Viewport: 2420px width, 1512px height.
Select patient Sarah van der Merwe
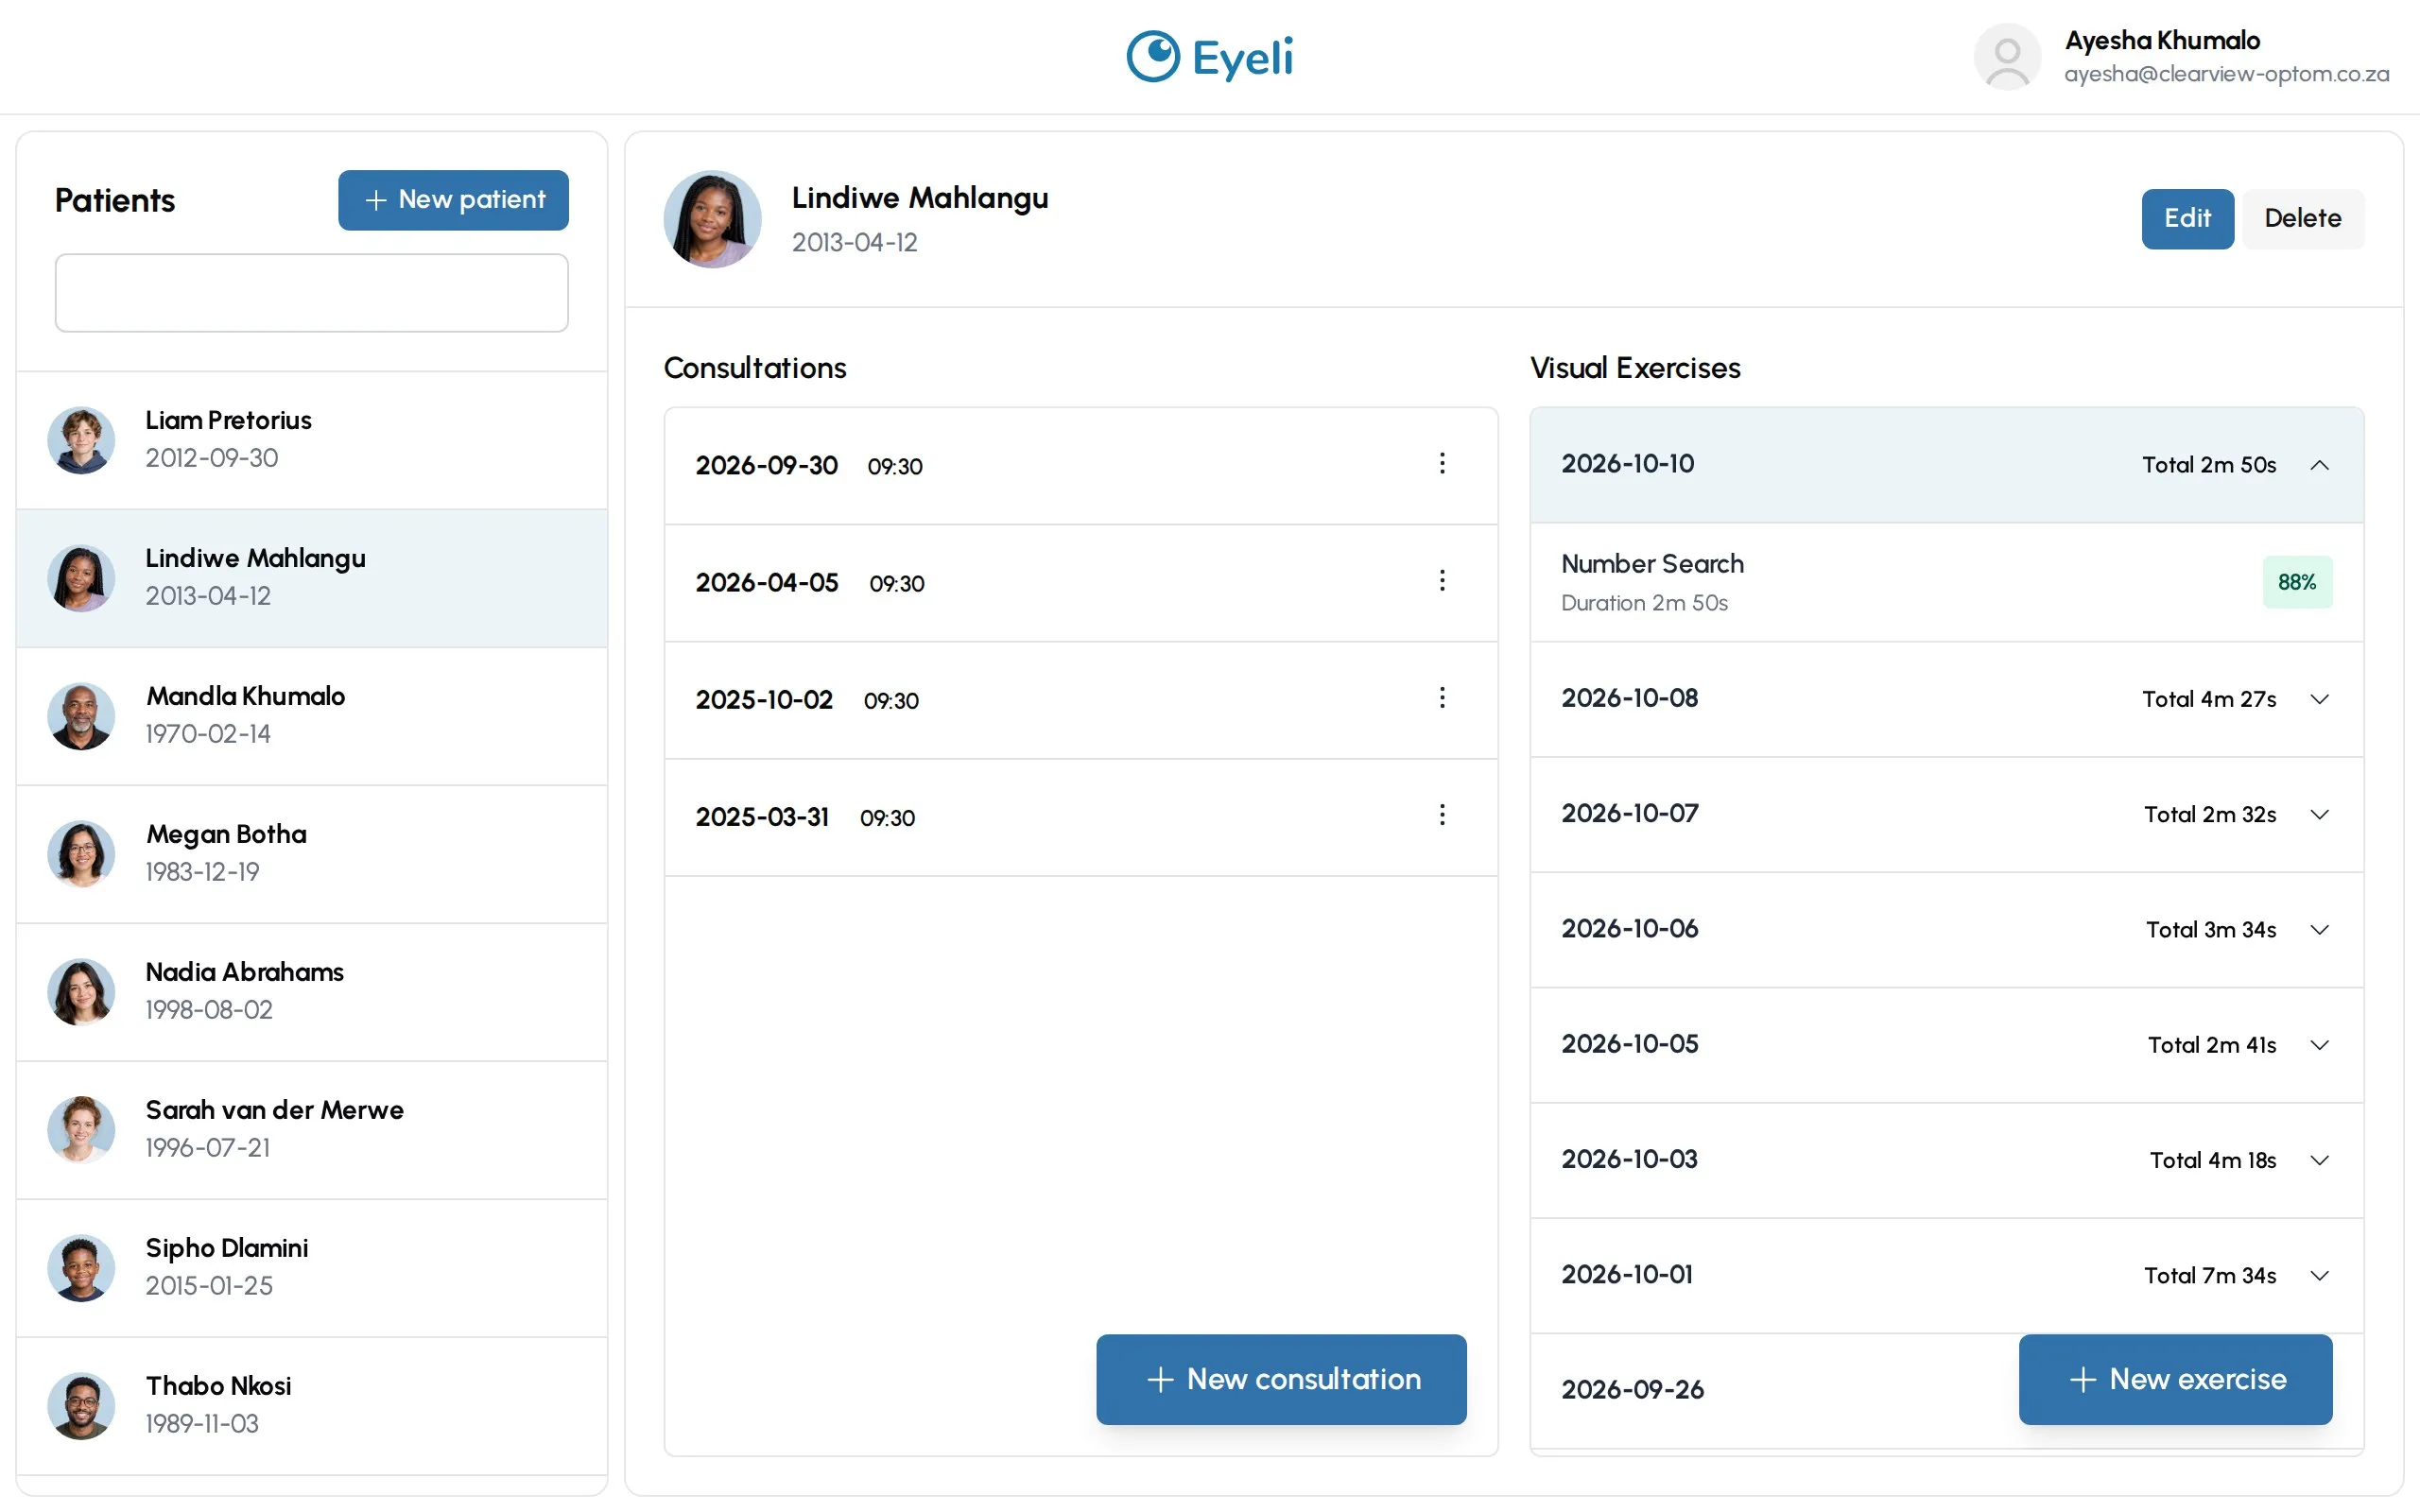pos(312,1130)
